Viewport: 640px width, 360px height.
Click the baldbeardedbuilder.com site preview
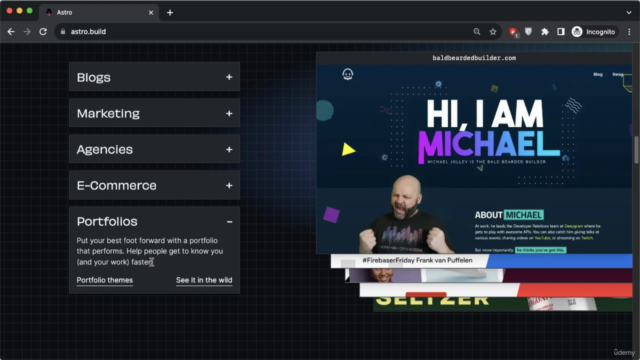474,153
